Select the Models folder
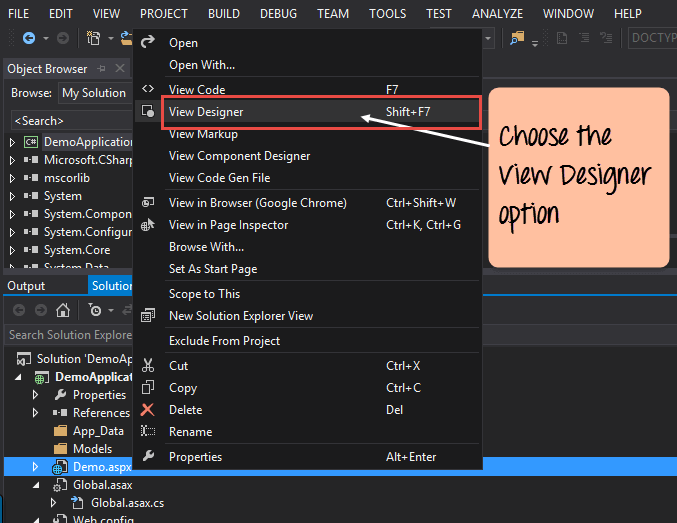The height and width of the screenshot is (523, 677). pyautogui.click(x=92, y=449)
